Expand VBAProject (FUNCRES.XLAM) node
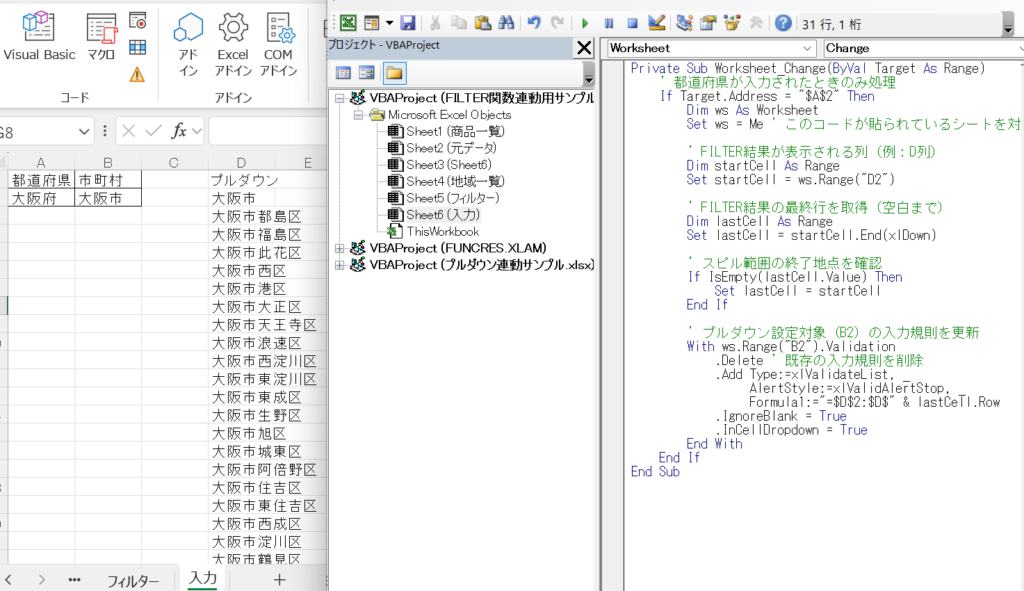Image resolution: width=1024 pixels, height=591 pixels. click(340, 248)
